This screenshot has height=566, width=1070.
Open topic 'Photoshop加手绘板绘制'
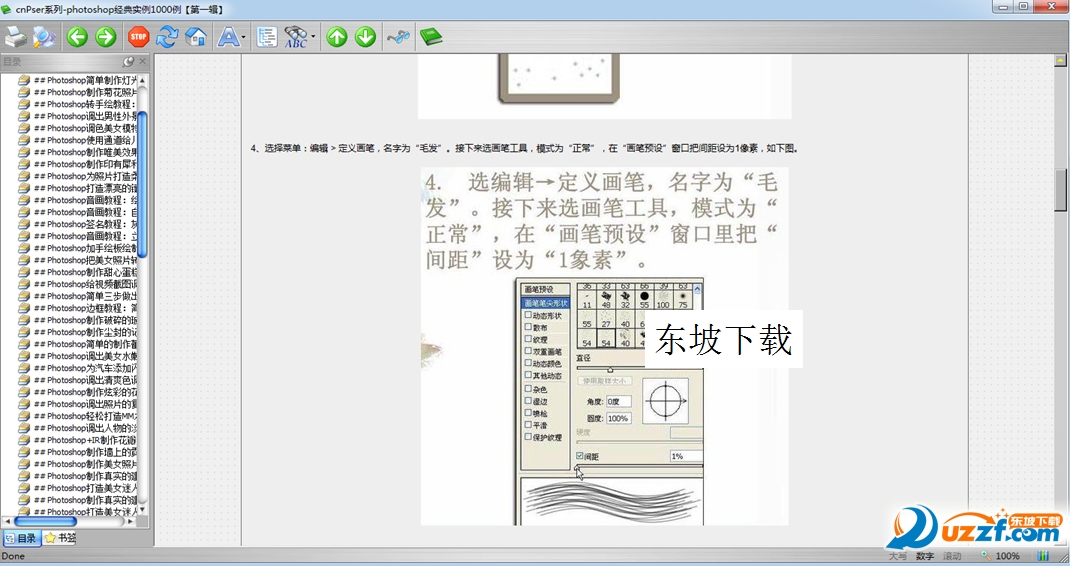(x=85, y=248)
